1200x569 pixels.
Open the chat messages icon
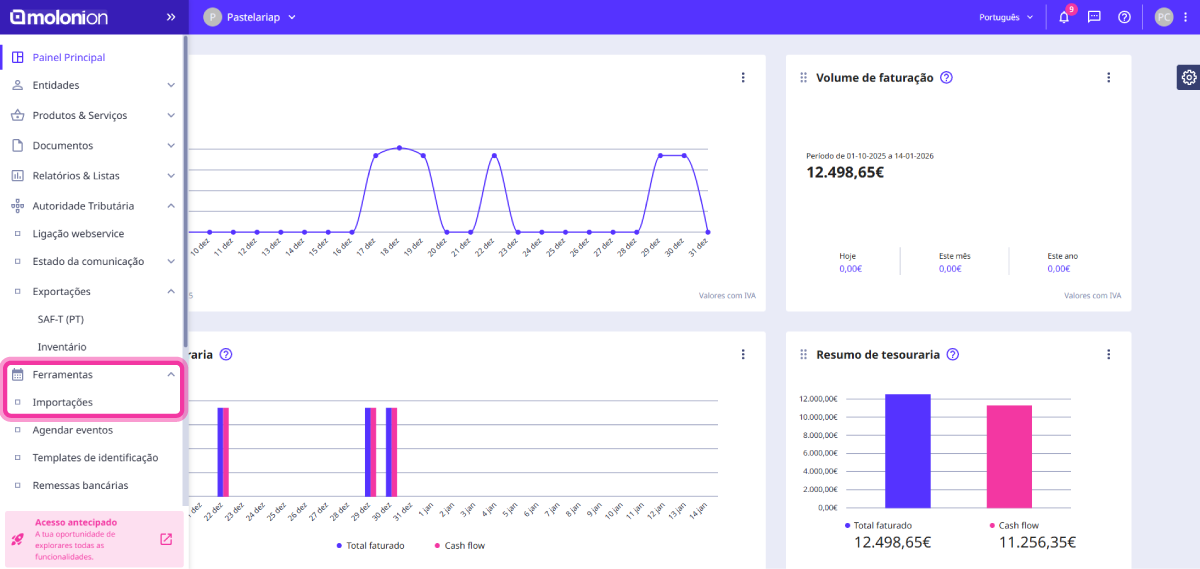click(x=1094, y=17)
